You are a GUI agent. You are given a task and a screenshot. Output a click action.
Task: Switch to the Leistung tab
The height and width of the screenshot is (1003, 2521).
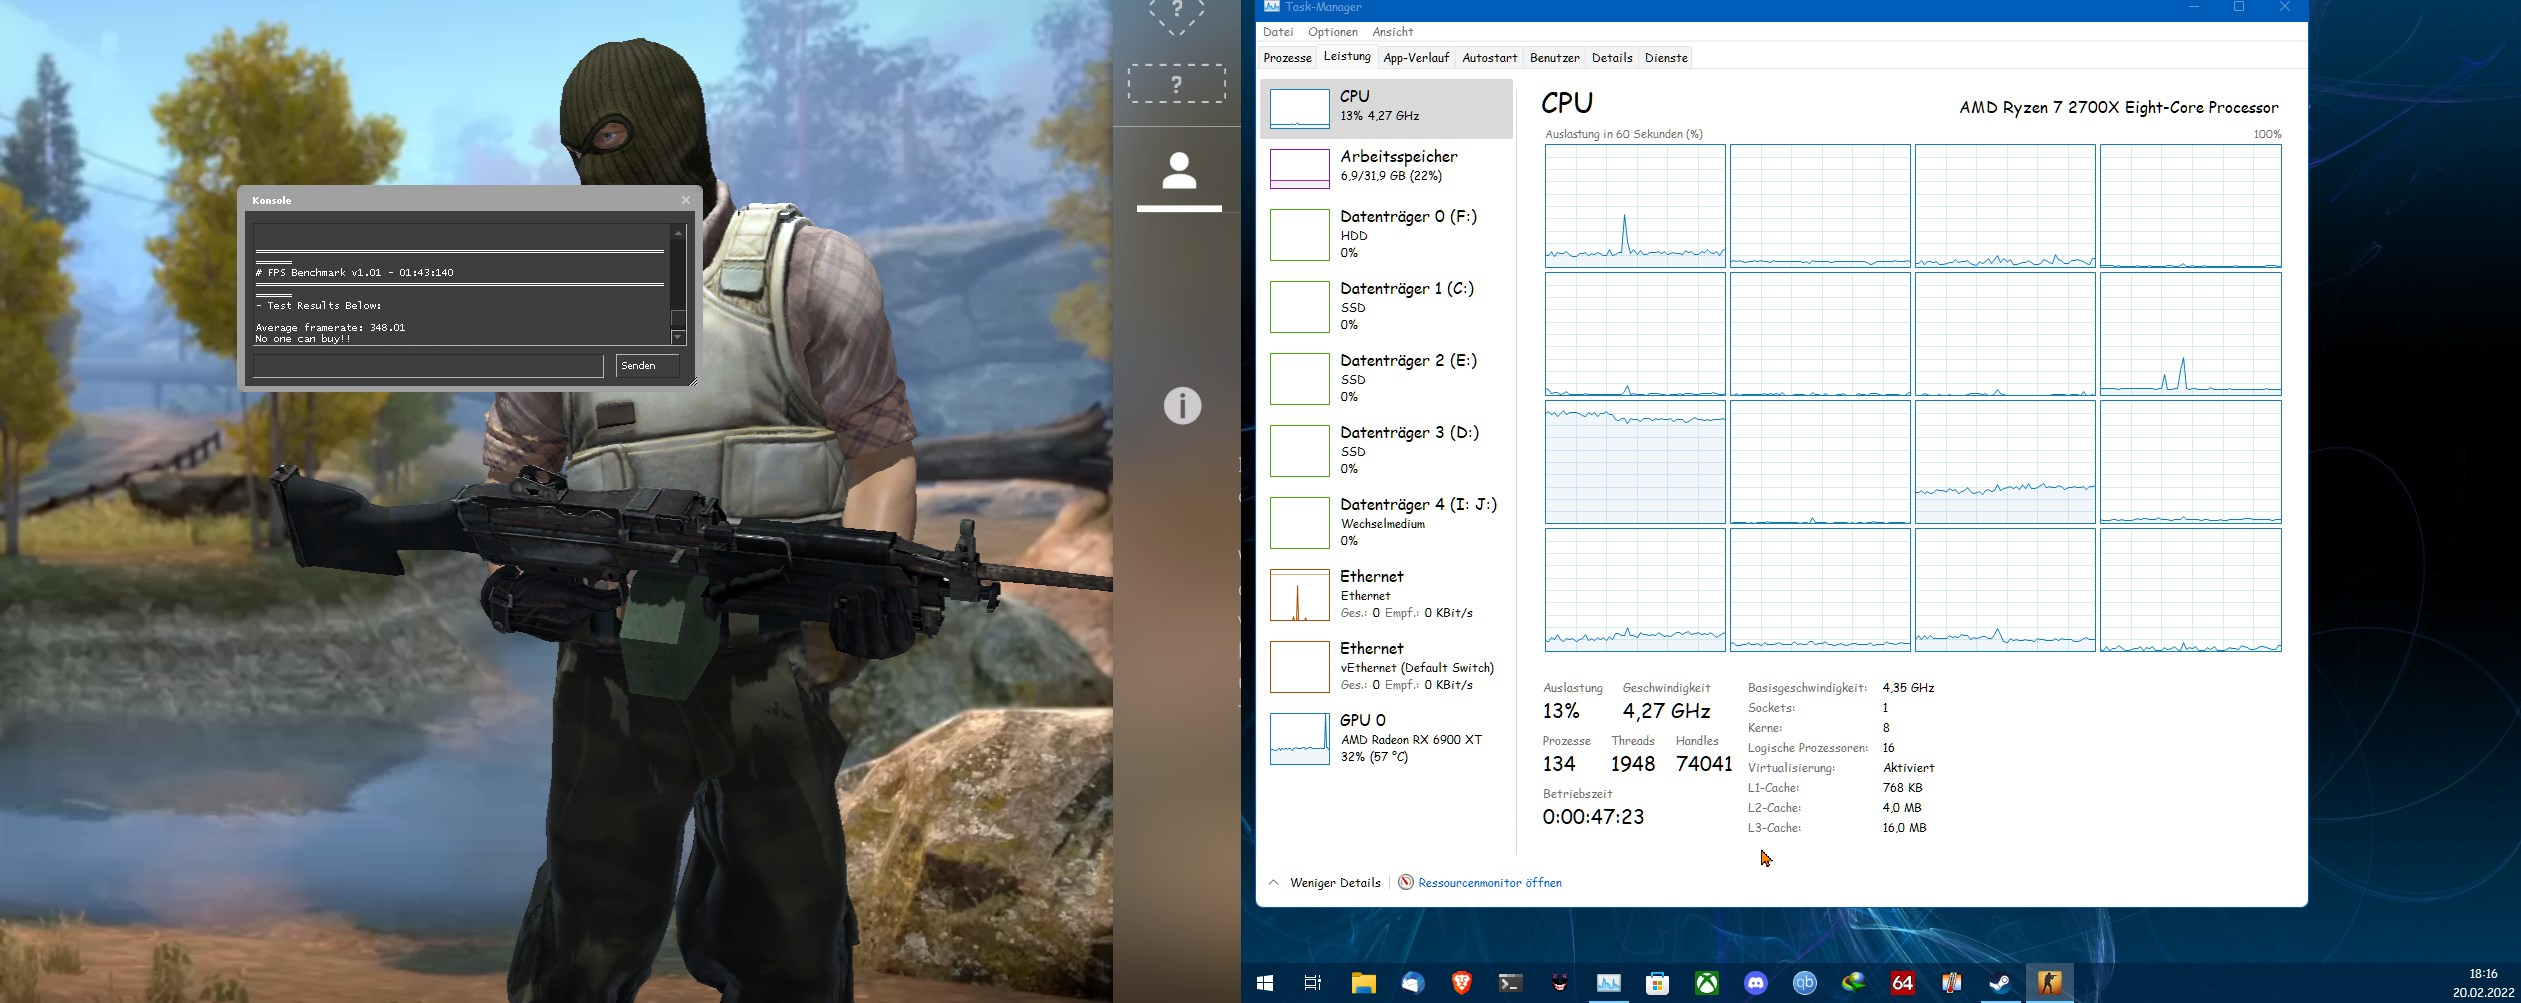1347,57
